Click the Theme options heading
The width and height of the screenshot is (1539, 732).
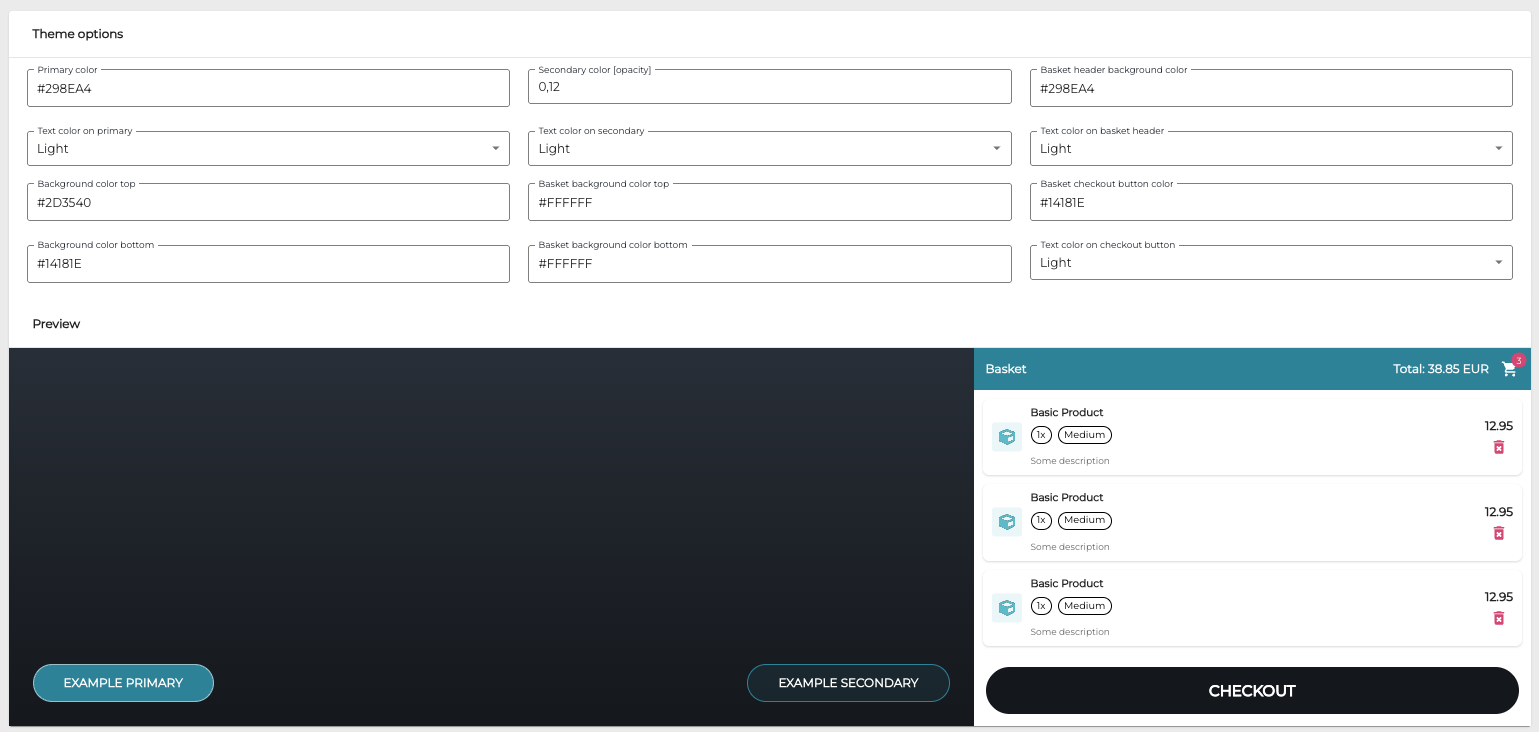[78, 34]
